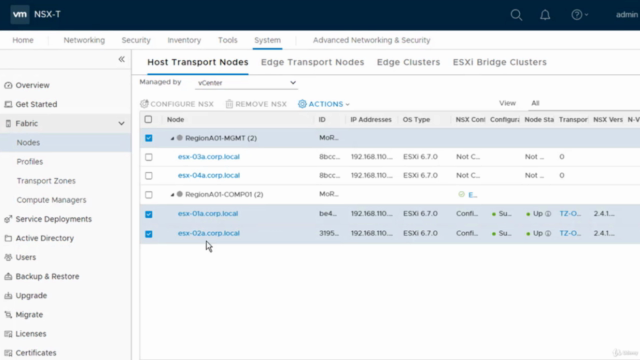Click the Actions gear icon
The image size is (640, 360).
point(302,104)
